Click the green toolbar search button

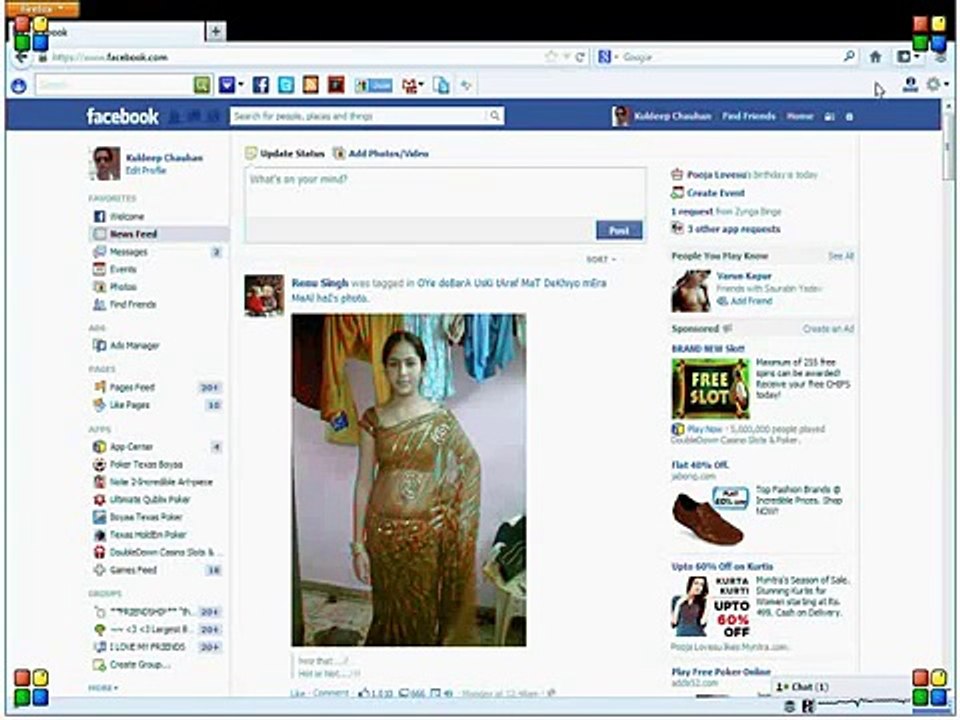pyautogui.click(x=202, y=85)
